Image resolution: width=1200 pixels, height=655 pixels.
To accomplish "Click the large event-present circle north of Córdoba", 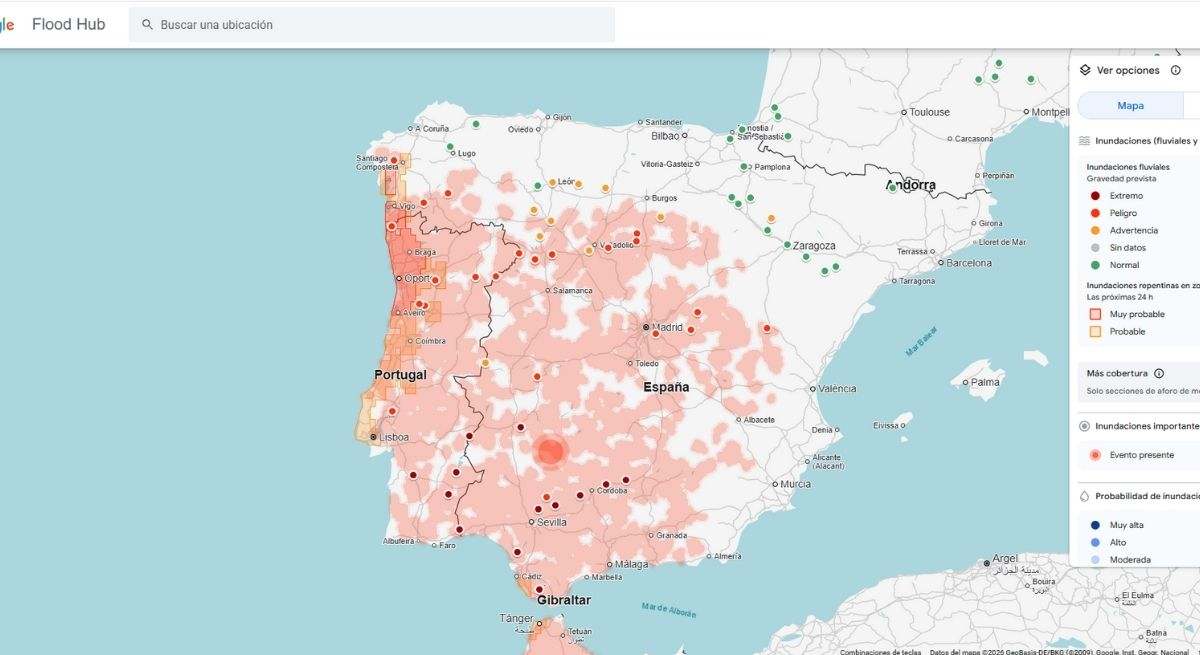I will click(550, 451).
